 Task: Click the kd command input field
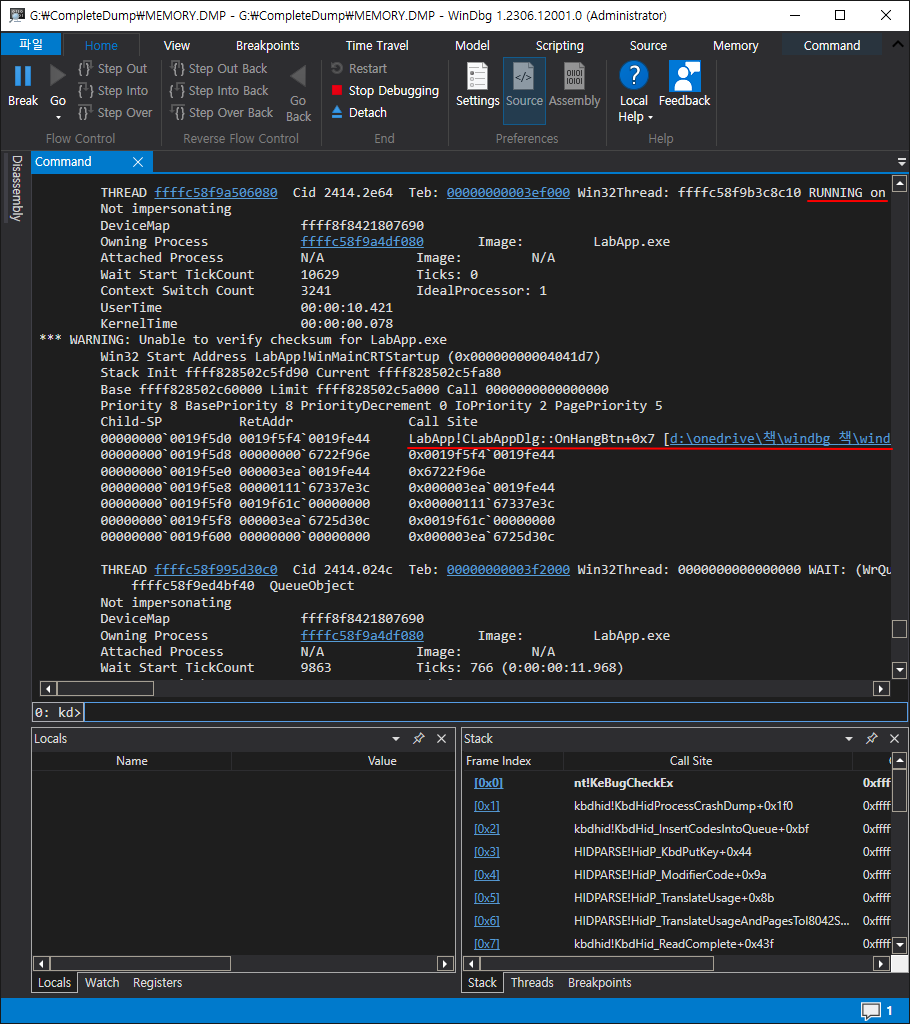(x=495, y=712)
